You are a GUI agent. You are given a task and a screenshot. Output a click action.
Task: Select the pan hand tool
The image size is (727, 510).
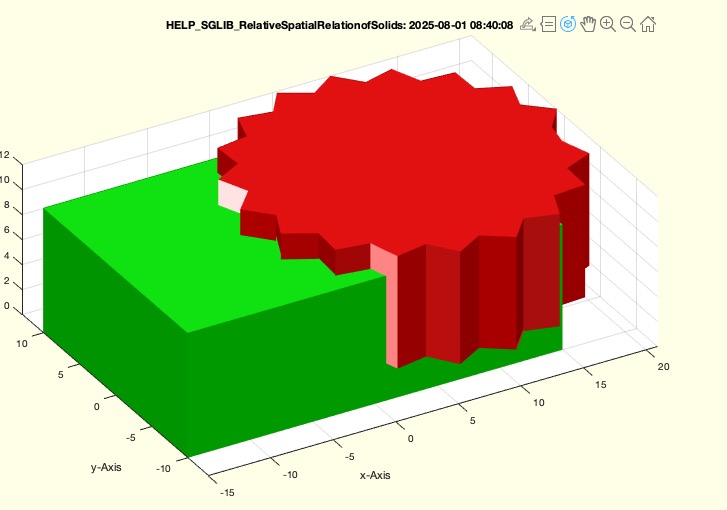click(588, 25)
